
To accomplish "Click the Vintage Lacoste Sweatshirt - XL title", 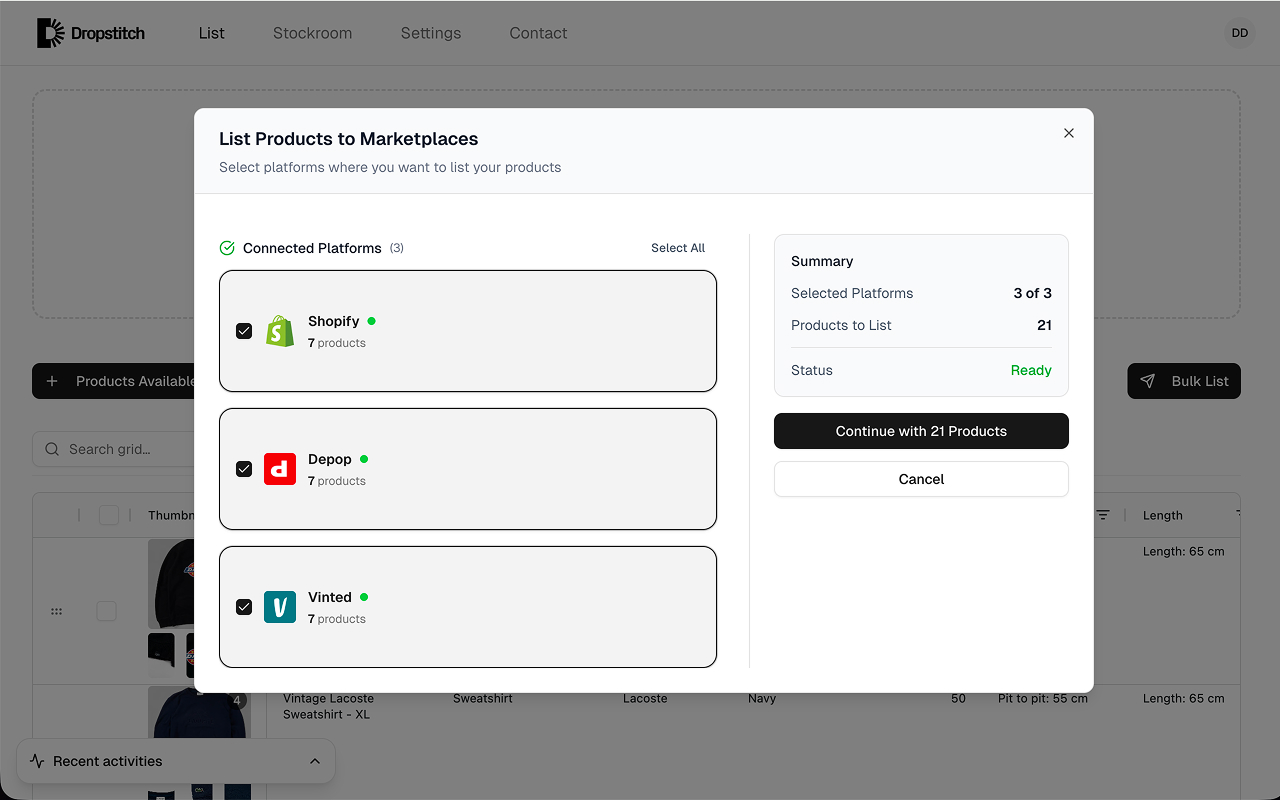I will tap(328, 706).
